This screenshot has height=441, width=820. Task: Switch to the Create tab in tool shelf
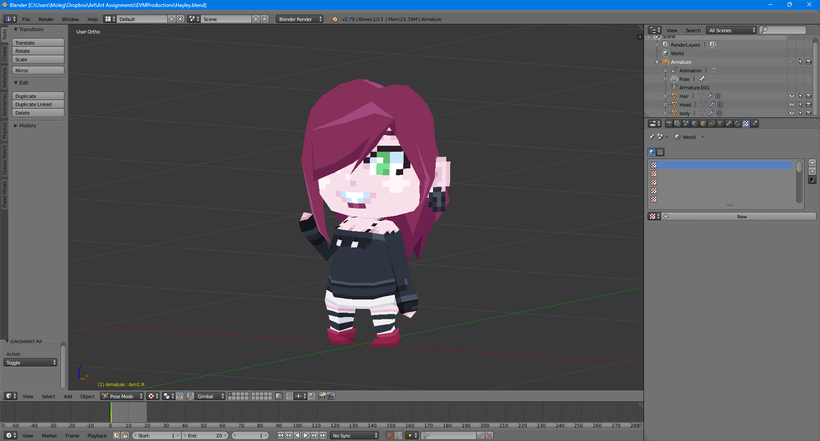click(x=4, y=54)
